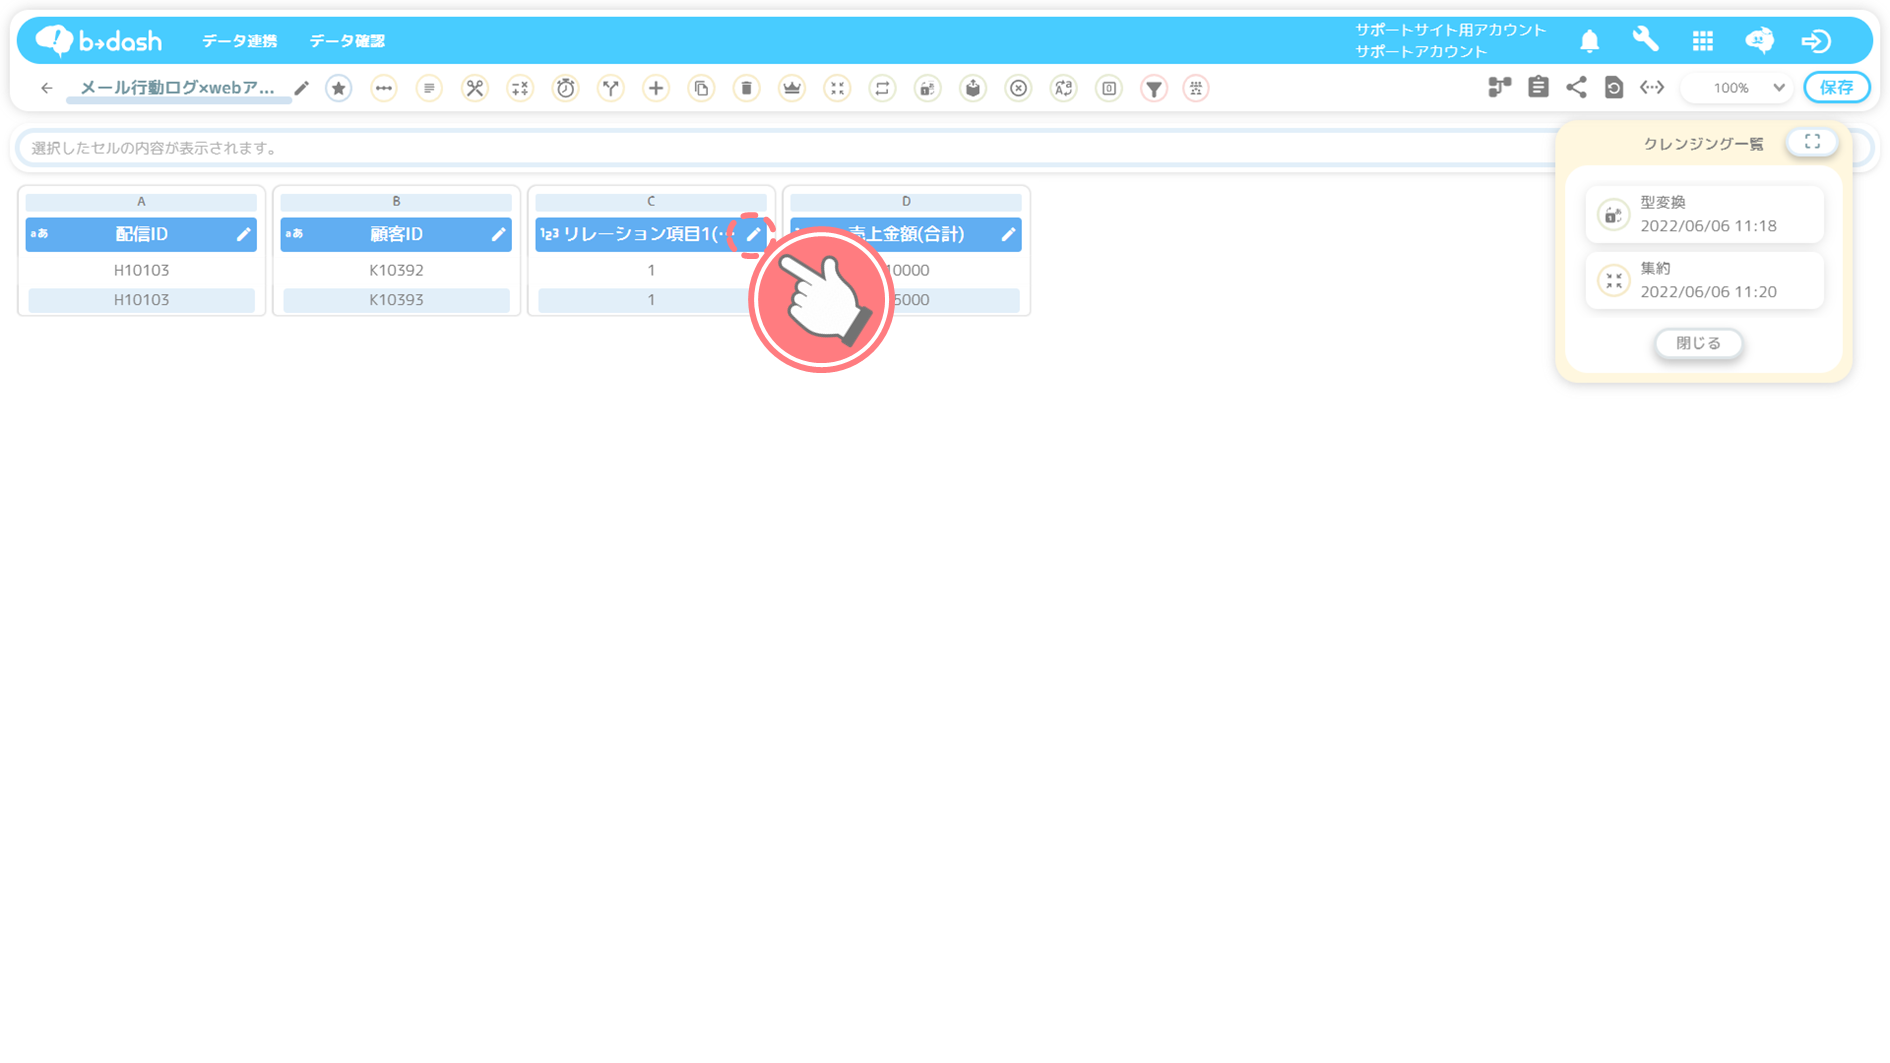This screenshot has width=1890, height=1063.
Task: Click the star favorite icon in toolbar
Action: [x=339, y=88]
